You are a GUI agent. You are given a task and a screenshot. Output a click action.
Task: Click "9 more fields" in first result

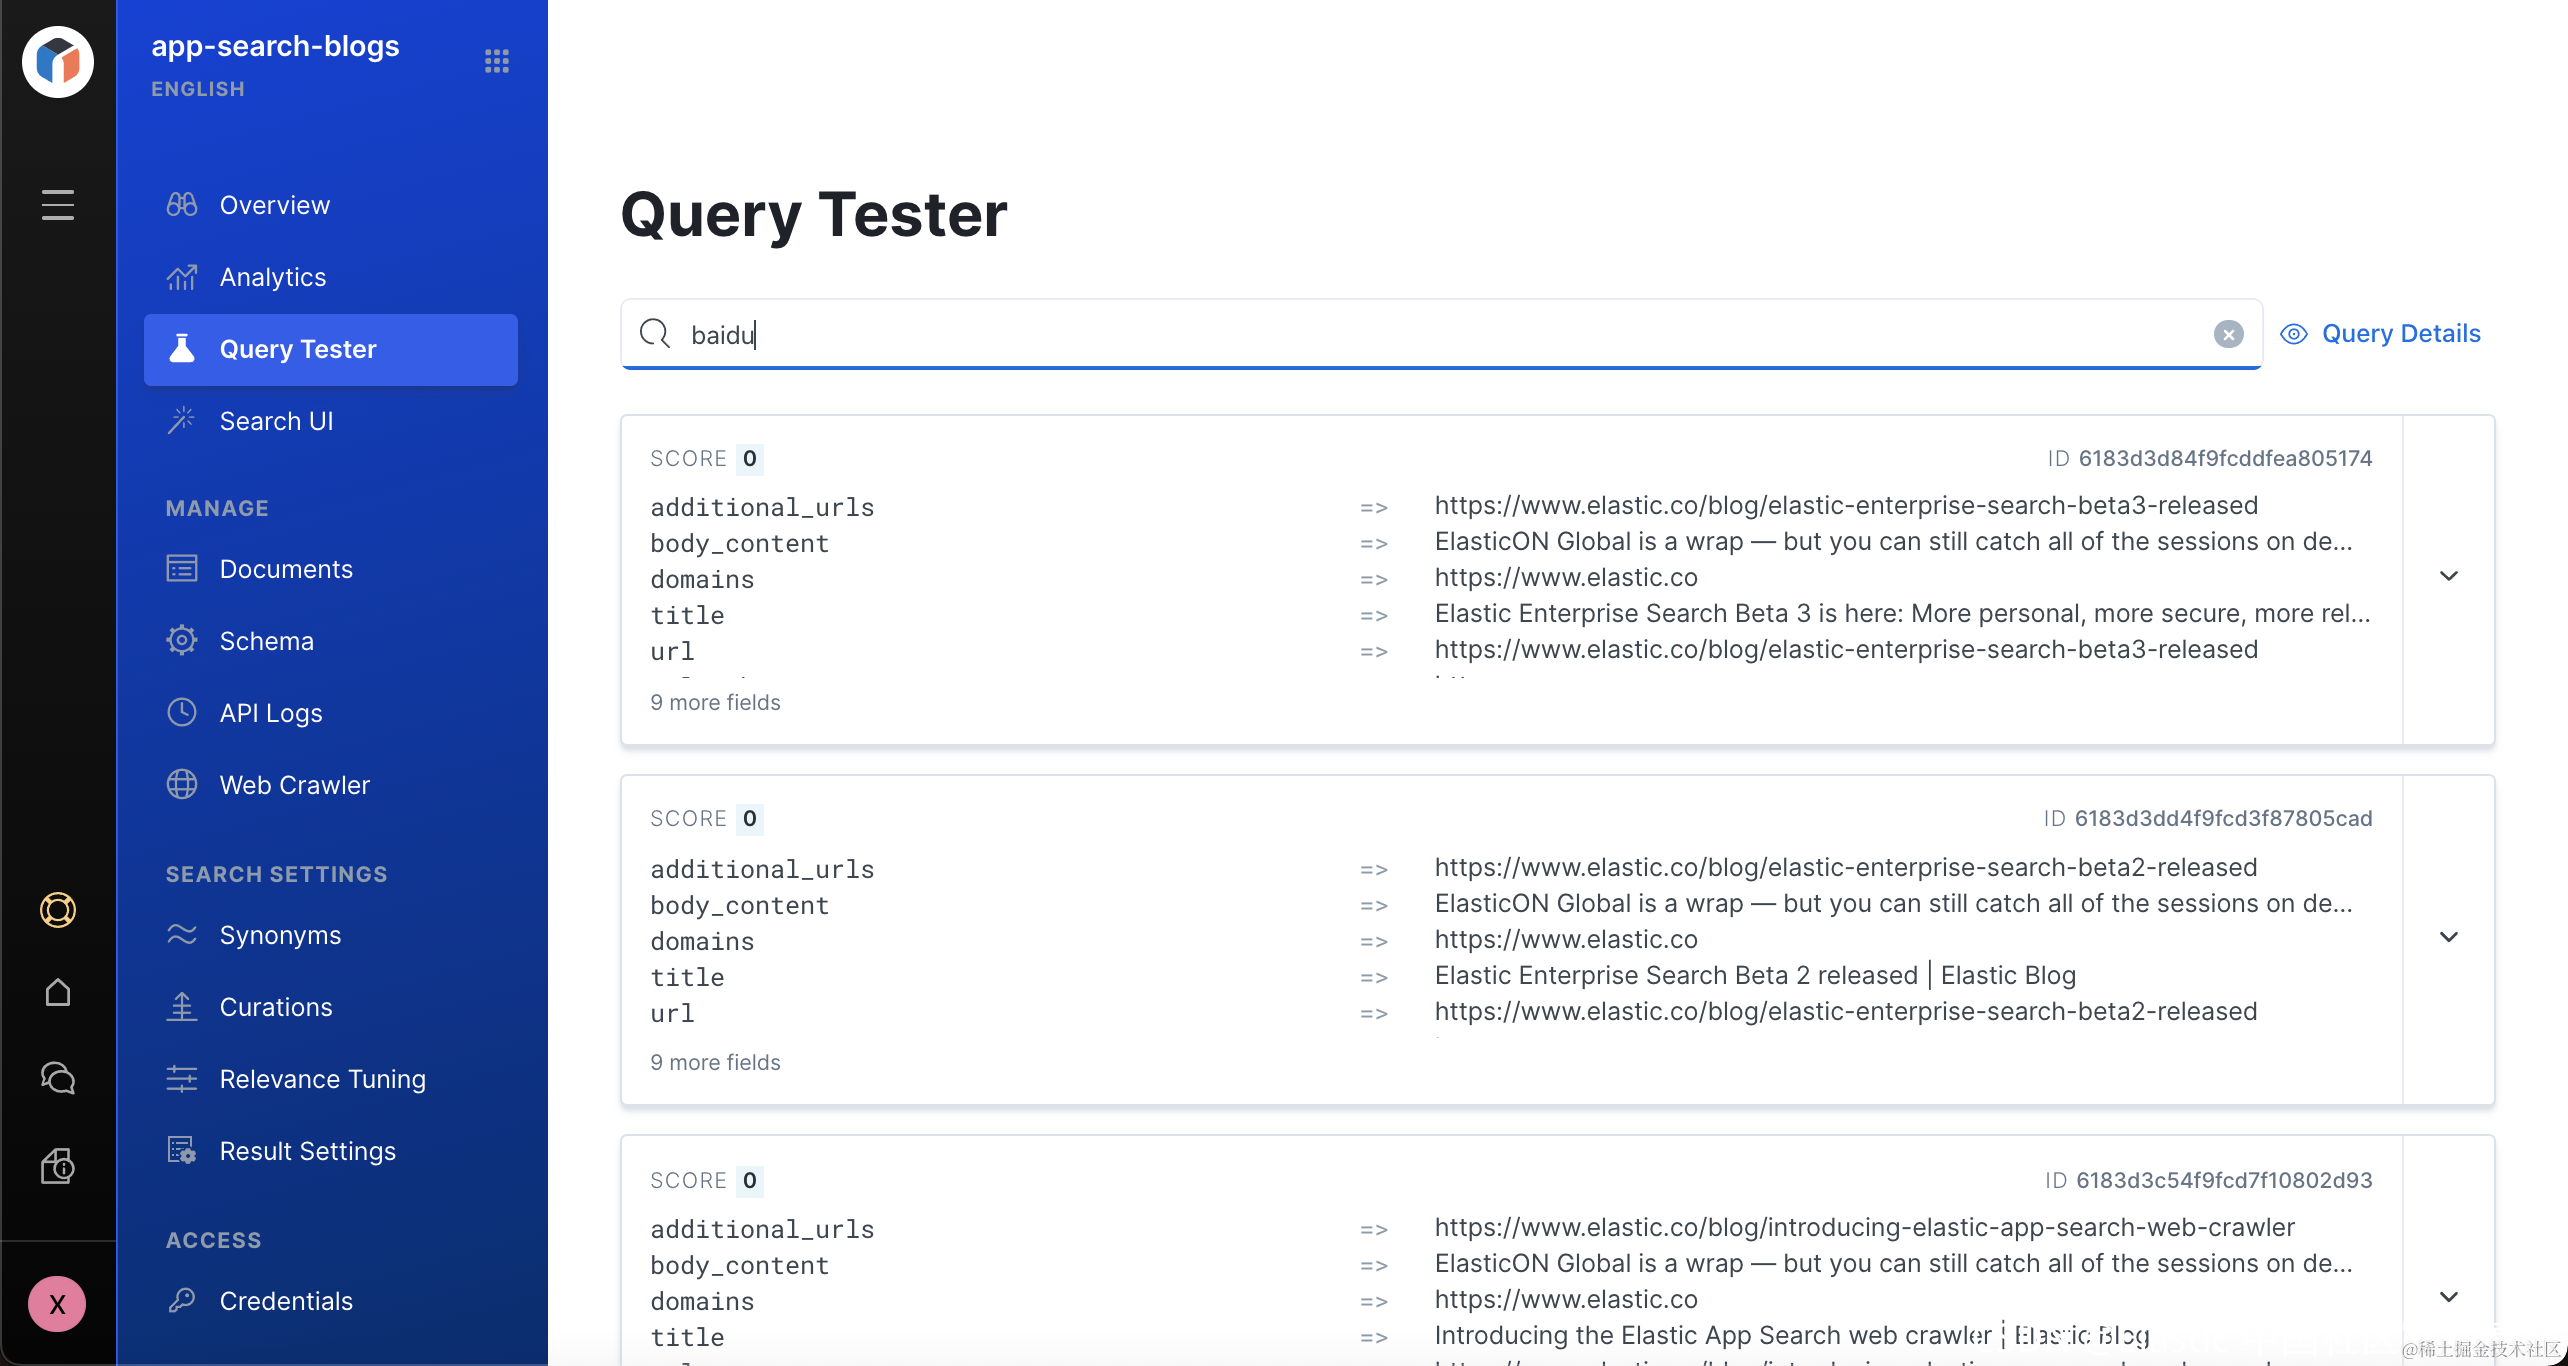click(715, 702)
